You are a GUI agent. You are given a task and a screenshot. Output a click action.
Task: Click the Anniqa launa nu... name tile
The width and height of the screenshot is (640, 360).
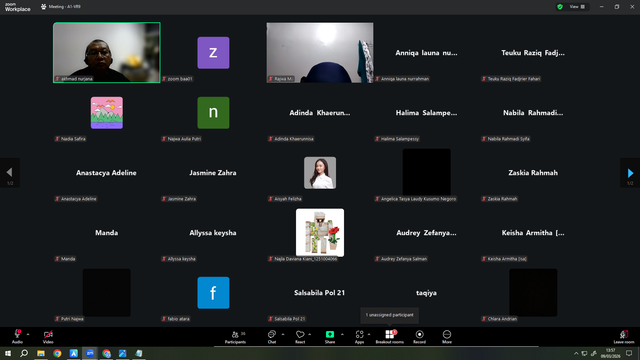pyautogui.click(x=426, y=53)
